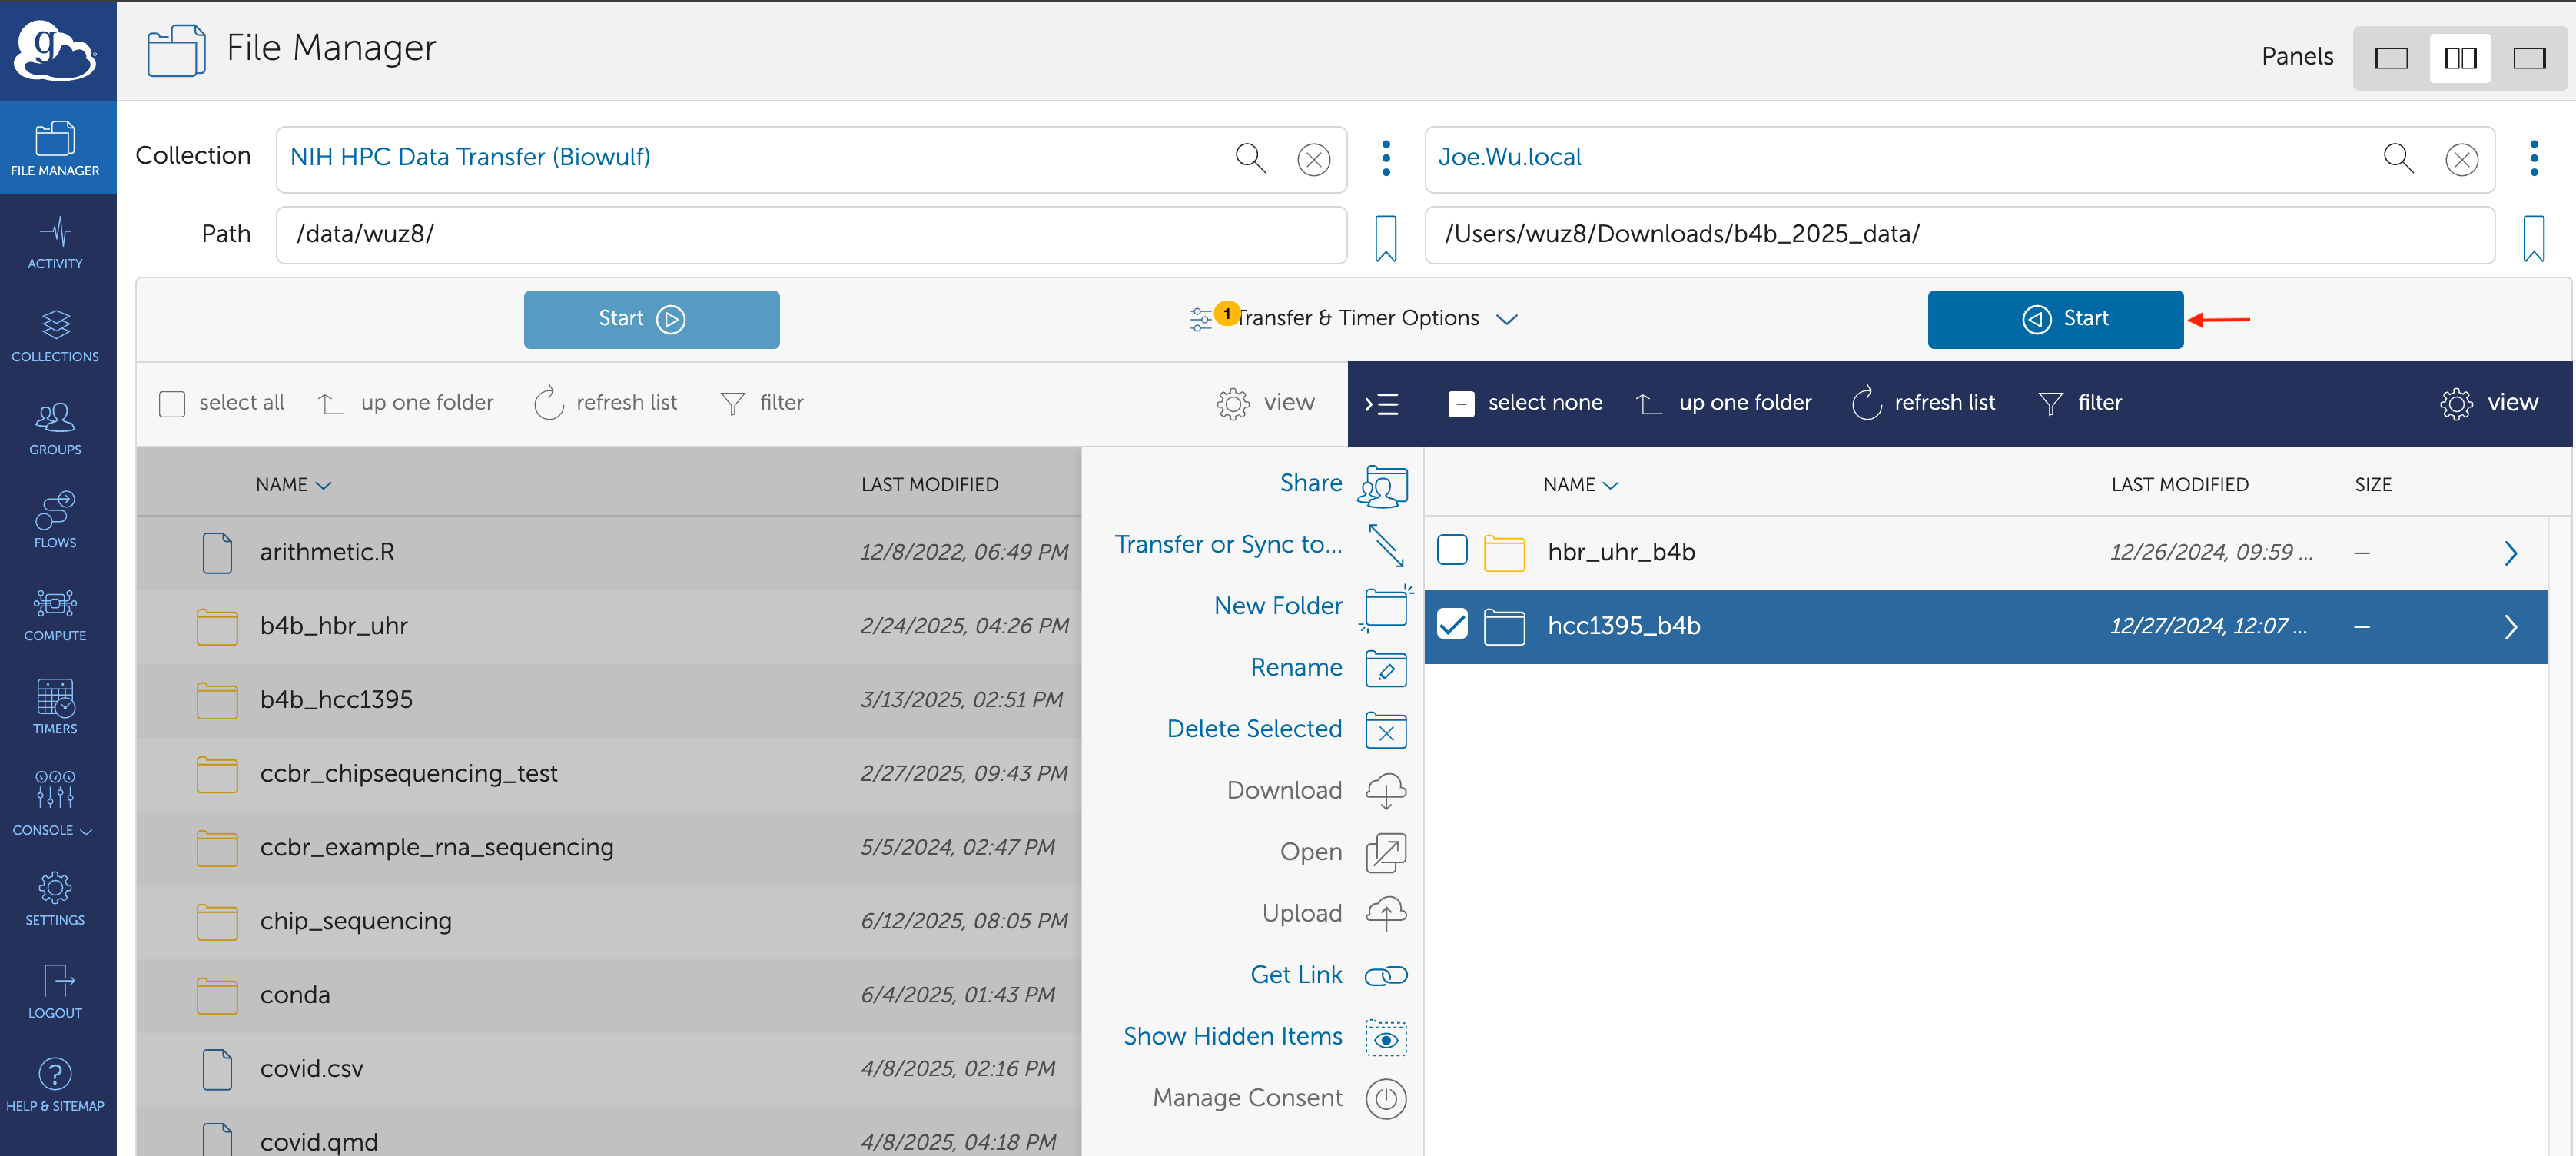Select Show Hidden Items option

[x=1232, y=1036]
